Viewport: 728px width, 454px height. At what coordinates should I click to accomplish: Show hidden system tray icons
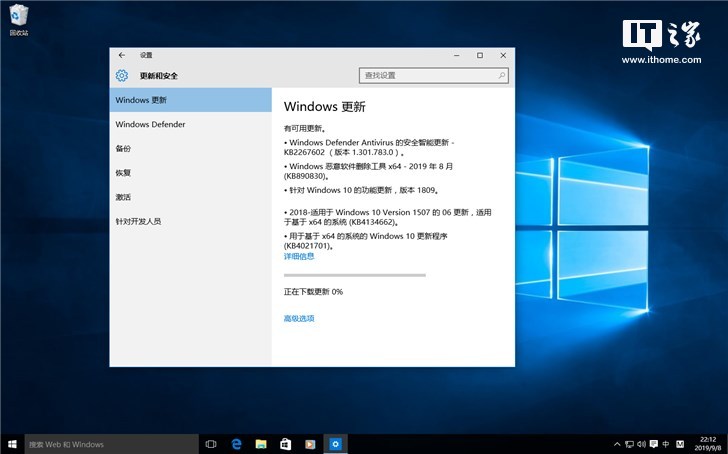click(x=617, y=444)
